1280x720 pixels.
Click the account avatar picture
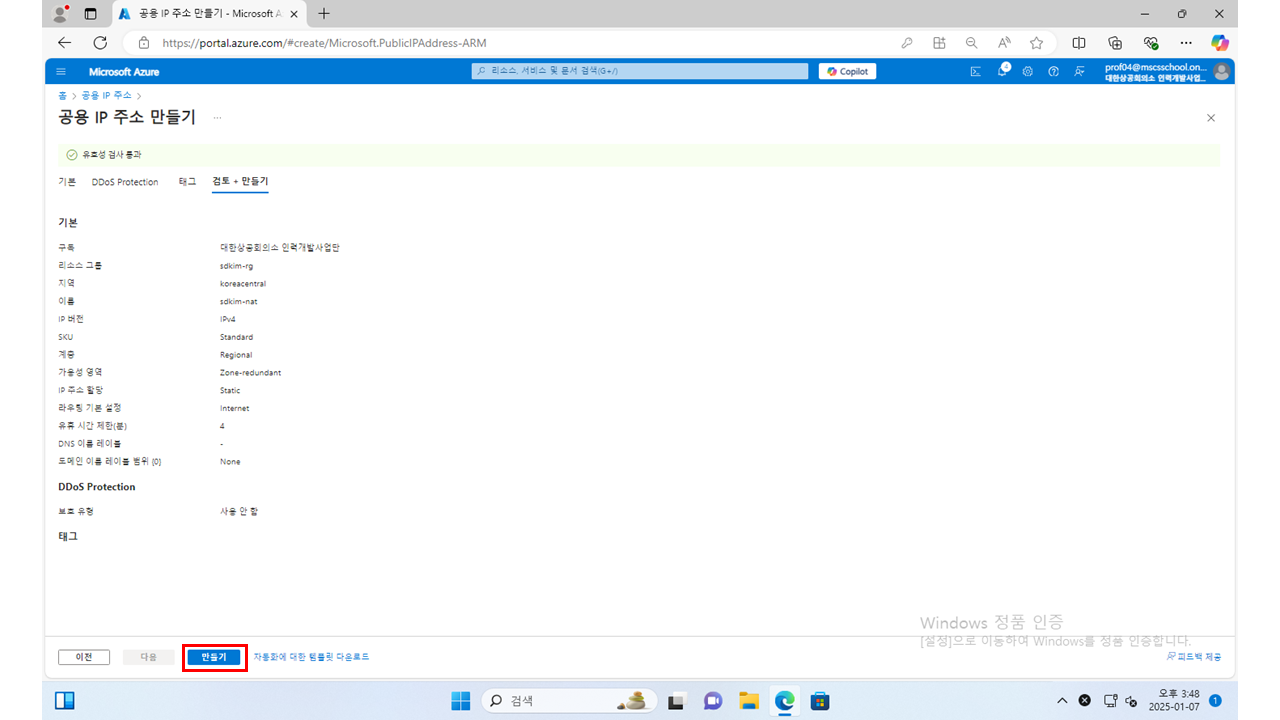click(1221, 72)
